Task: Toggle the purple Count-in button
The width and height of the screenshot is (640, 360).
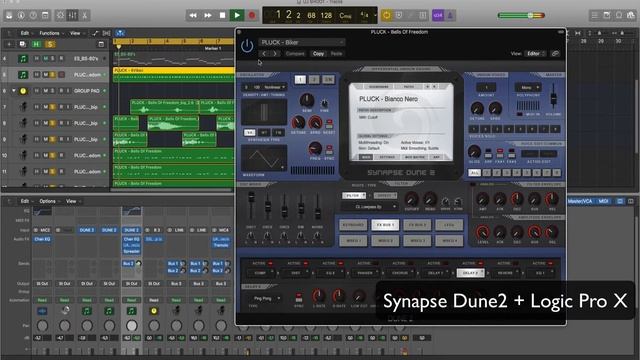Action: point(438,16)
